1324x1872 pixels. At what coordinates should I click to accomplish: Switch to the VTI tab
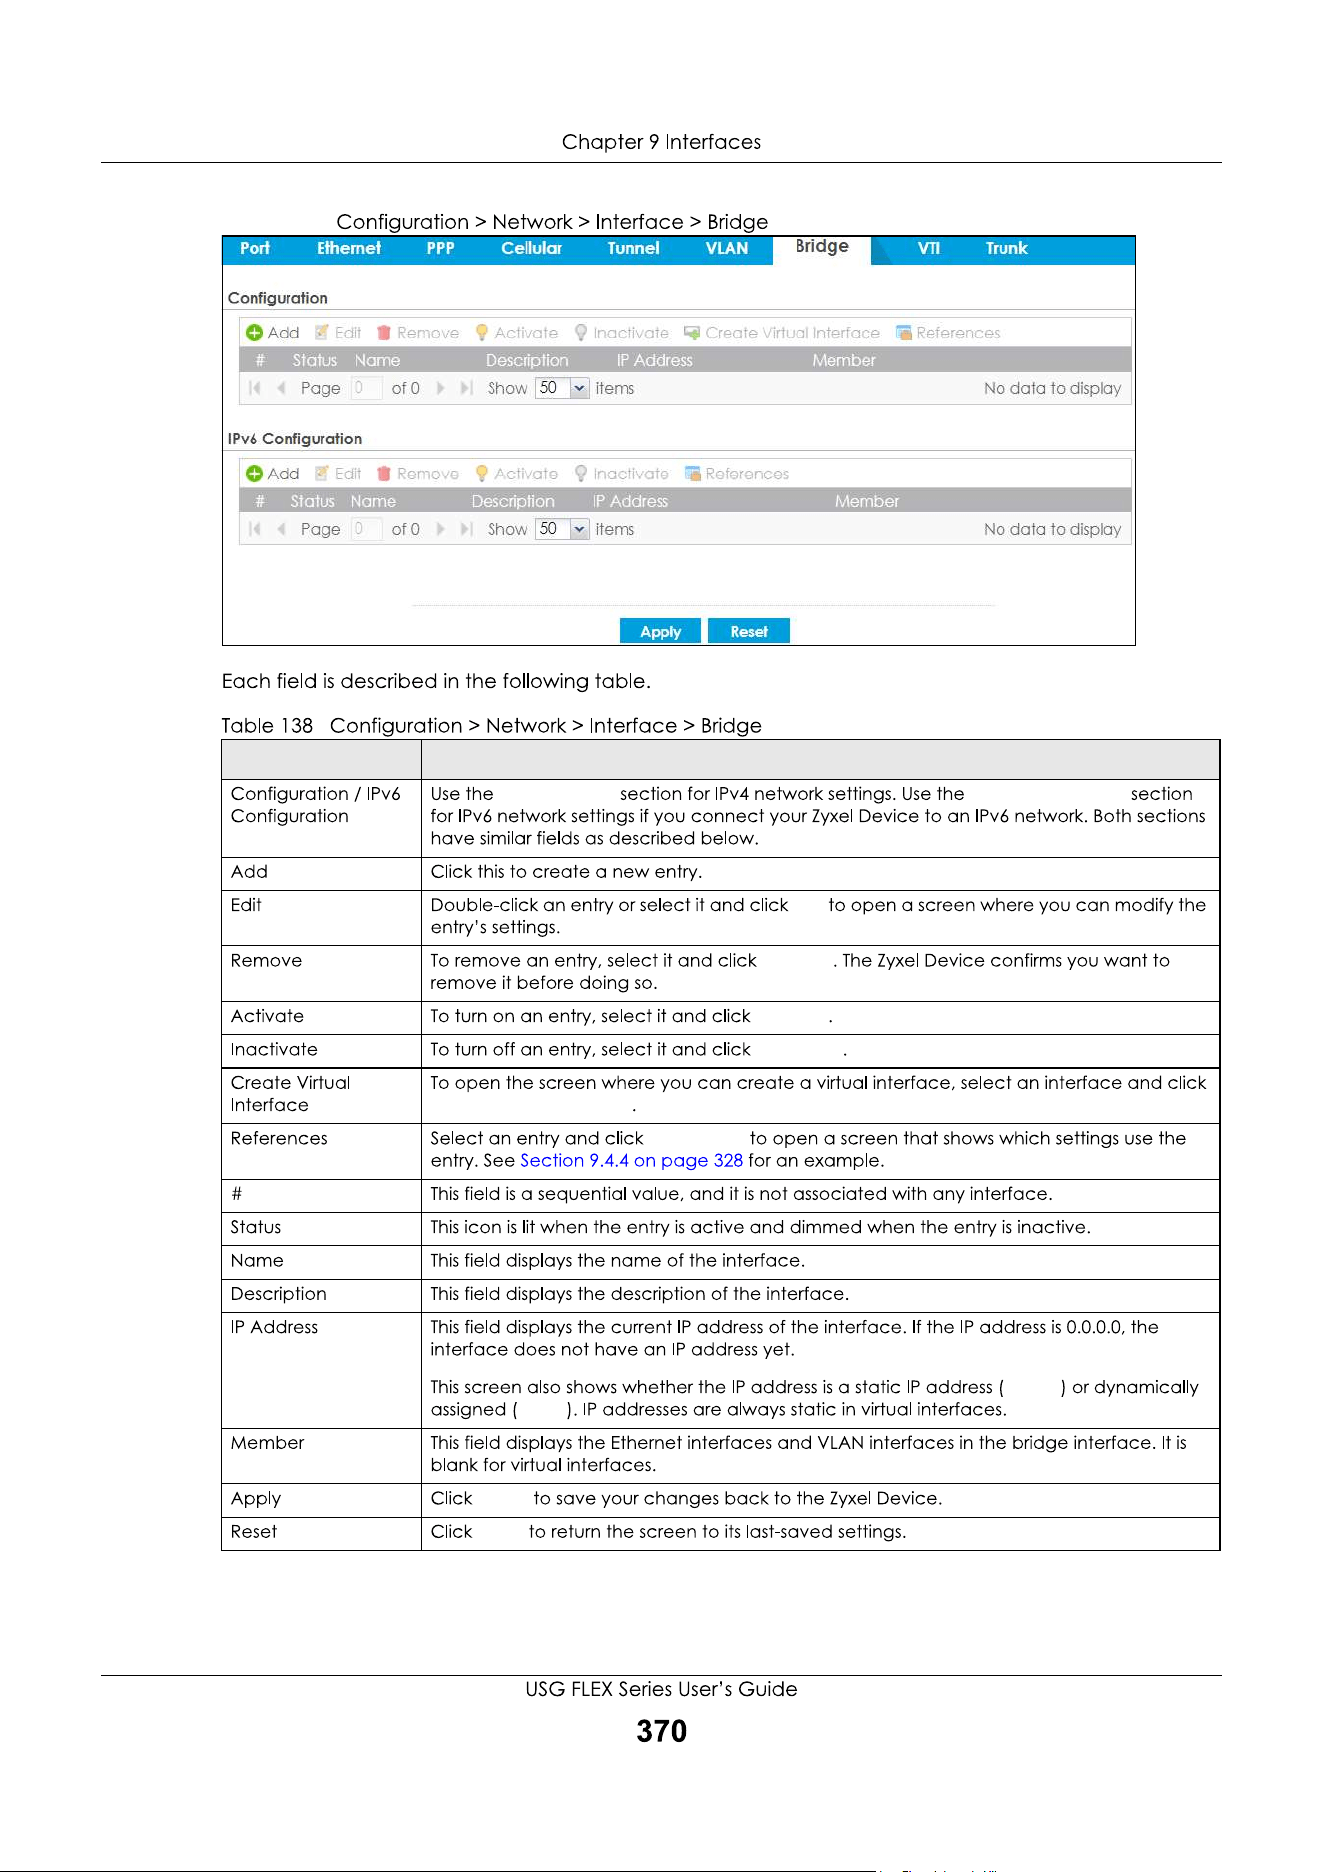click(929, 249)
